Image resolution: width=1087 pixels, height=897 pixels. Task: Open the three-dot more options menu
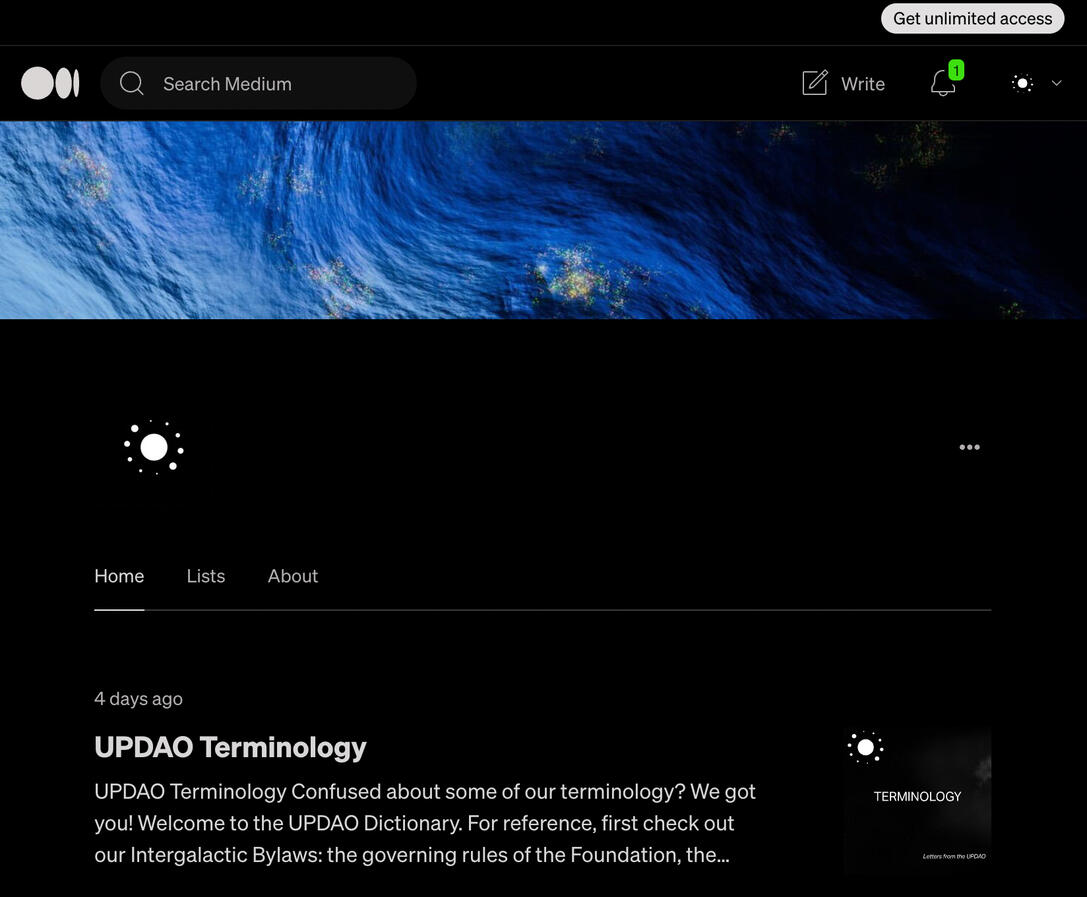(969, 447)
